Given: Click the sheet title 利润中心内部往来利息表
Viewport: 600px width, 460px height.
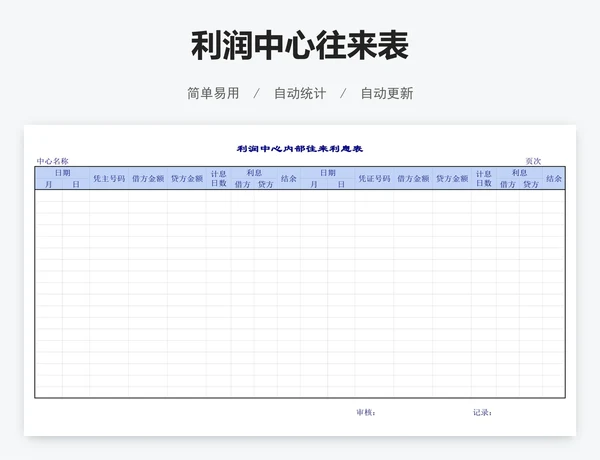Looking at the screenshot, I should 300,149.
